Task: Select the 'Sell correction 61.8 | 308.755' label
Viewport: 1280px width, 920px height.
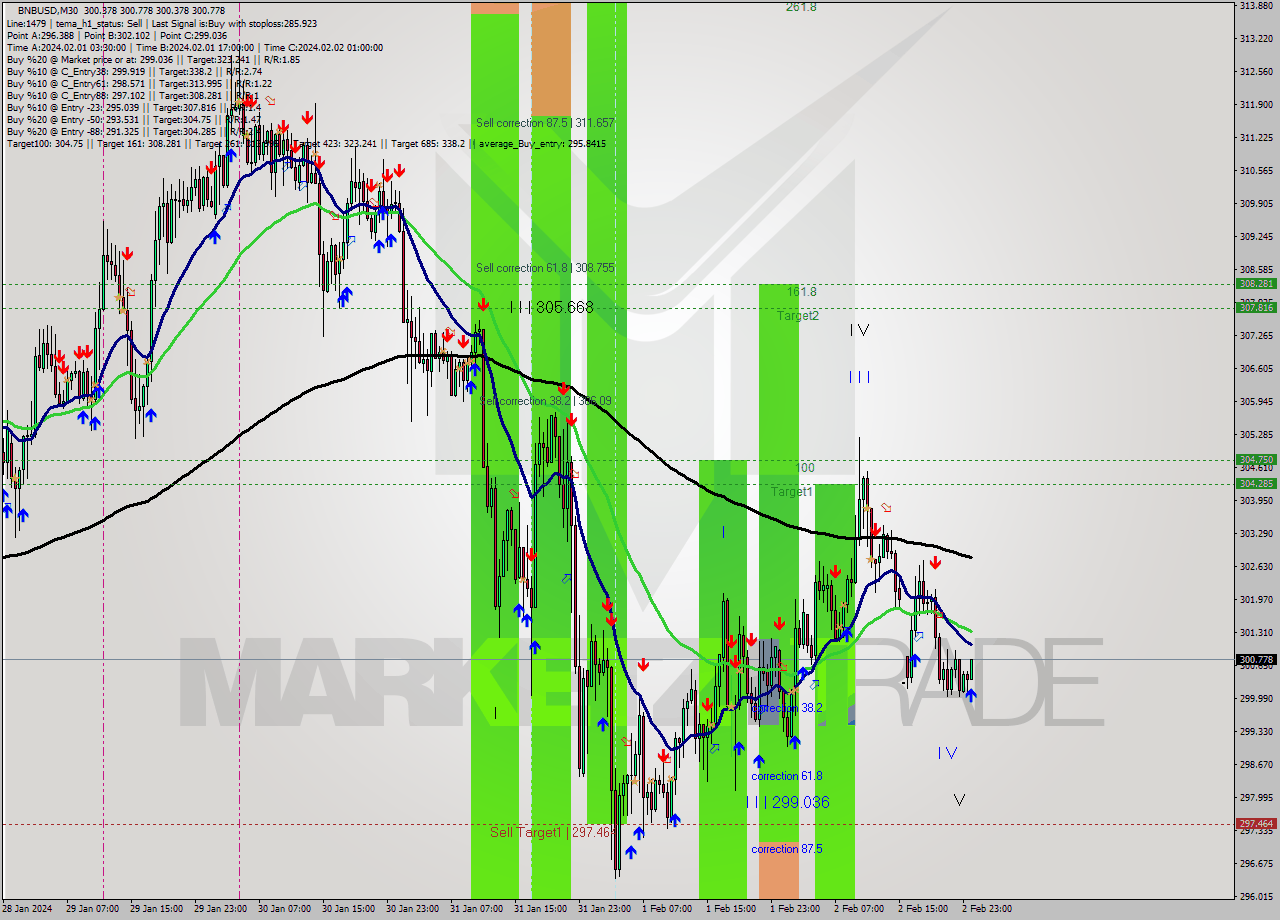Action: tap(545, 268)
